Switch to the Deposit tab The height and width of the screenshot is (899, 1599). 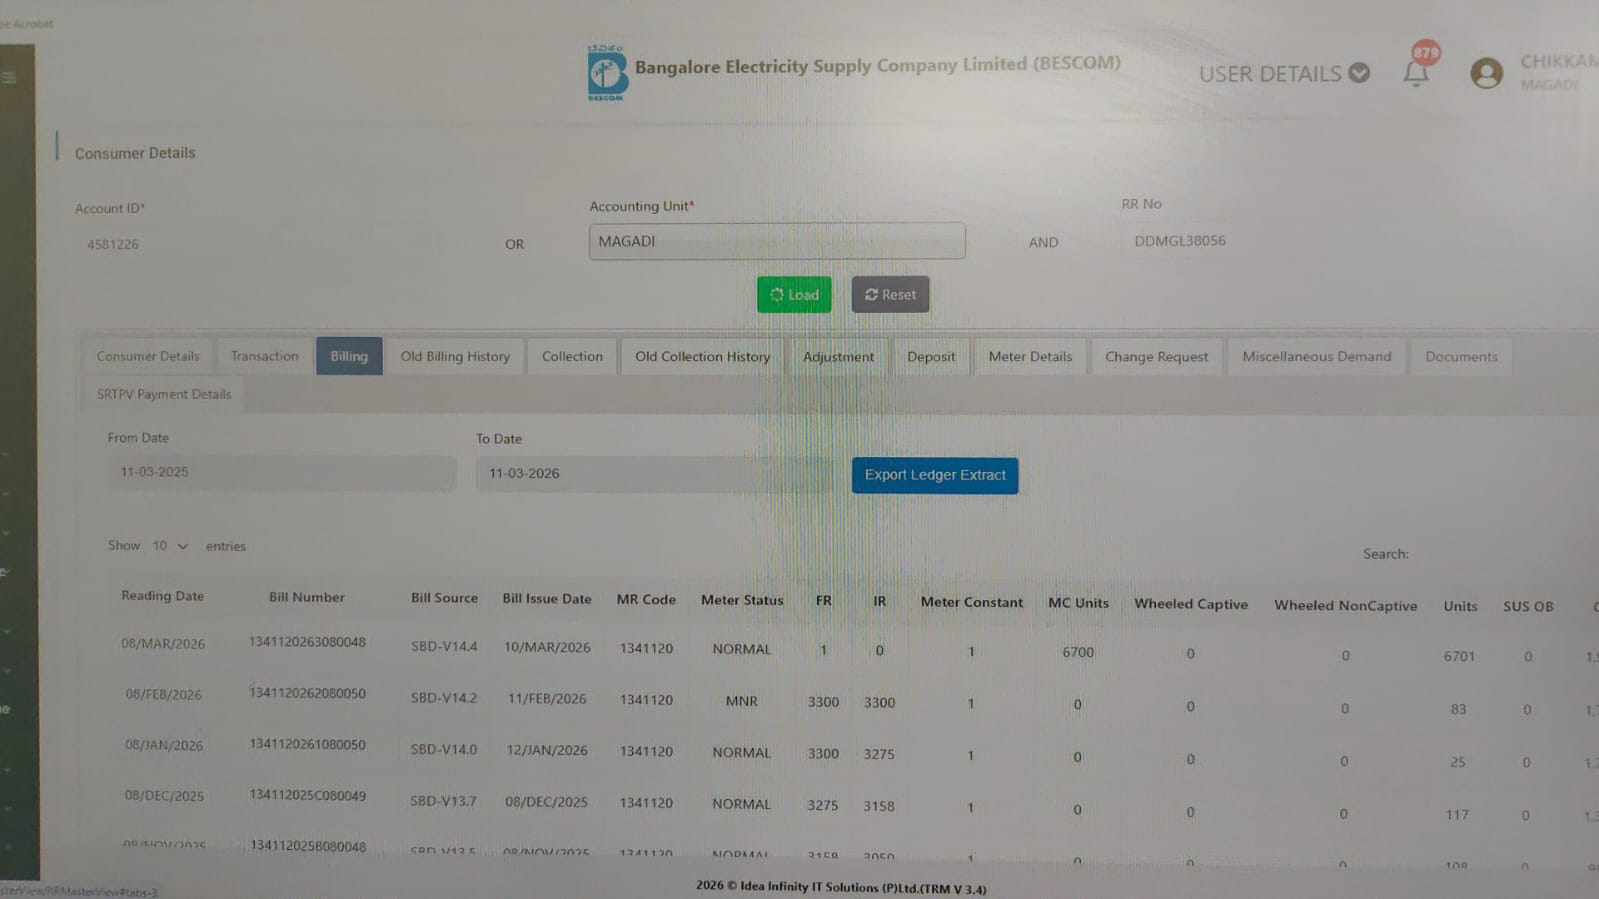931,357
